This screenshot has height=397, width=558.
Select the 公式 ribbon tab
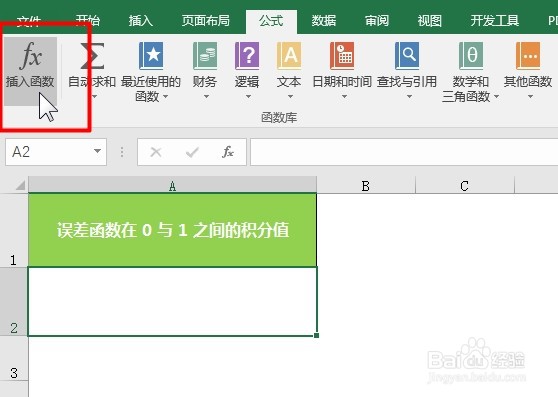point(271,21)
